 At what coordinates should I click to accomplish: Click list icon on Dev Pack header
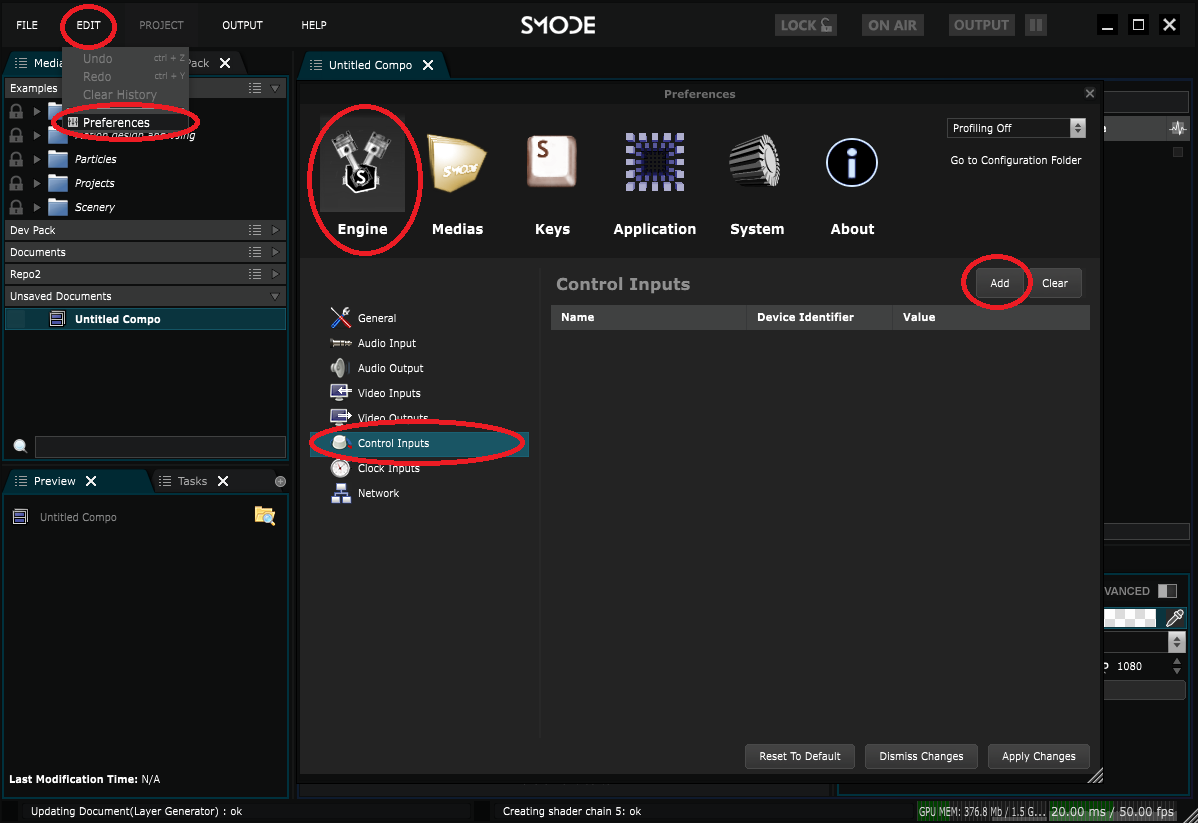254,230
